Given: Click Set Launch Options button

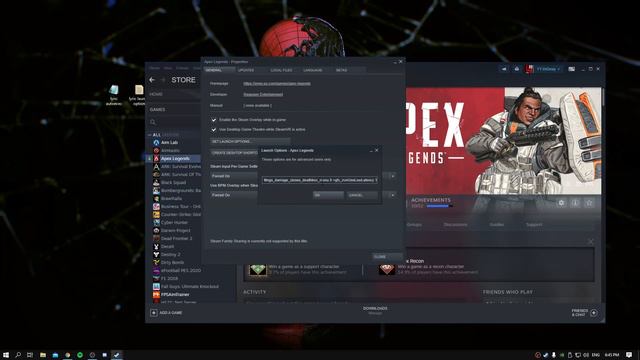Looking at the screenshot, I should (250, 141).
